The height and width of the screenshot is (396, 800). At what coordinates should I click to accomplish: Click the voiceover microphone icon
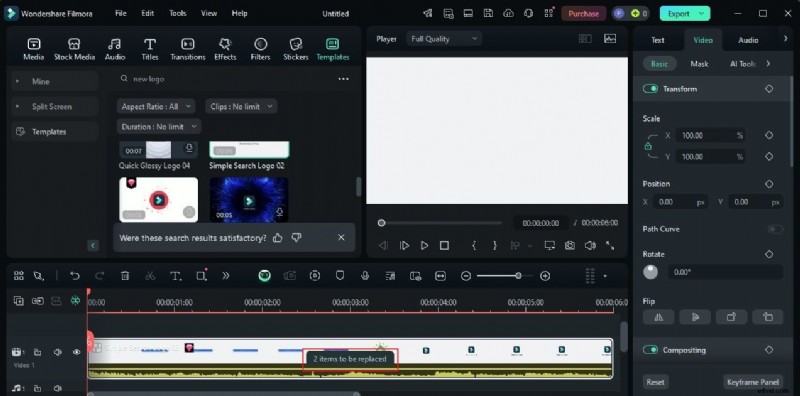365,276
